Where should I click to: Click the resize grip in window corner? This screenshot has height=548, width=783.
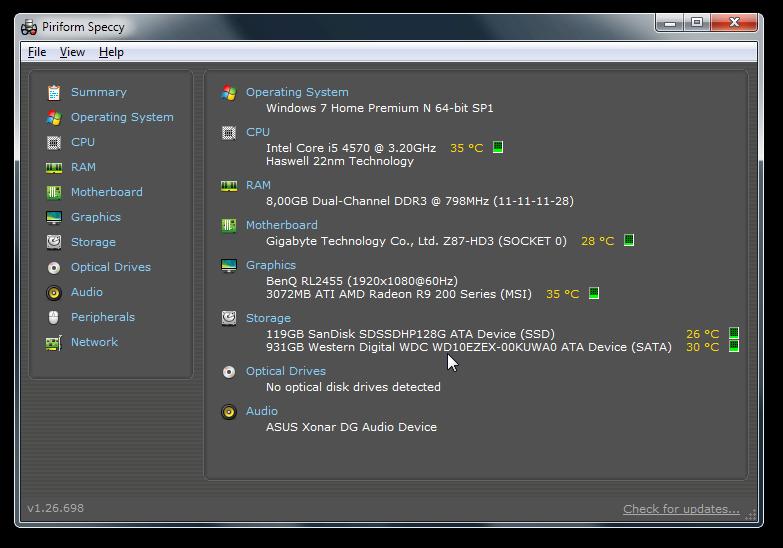(751, 514)
